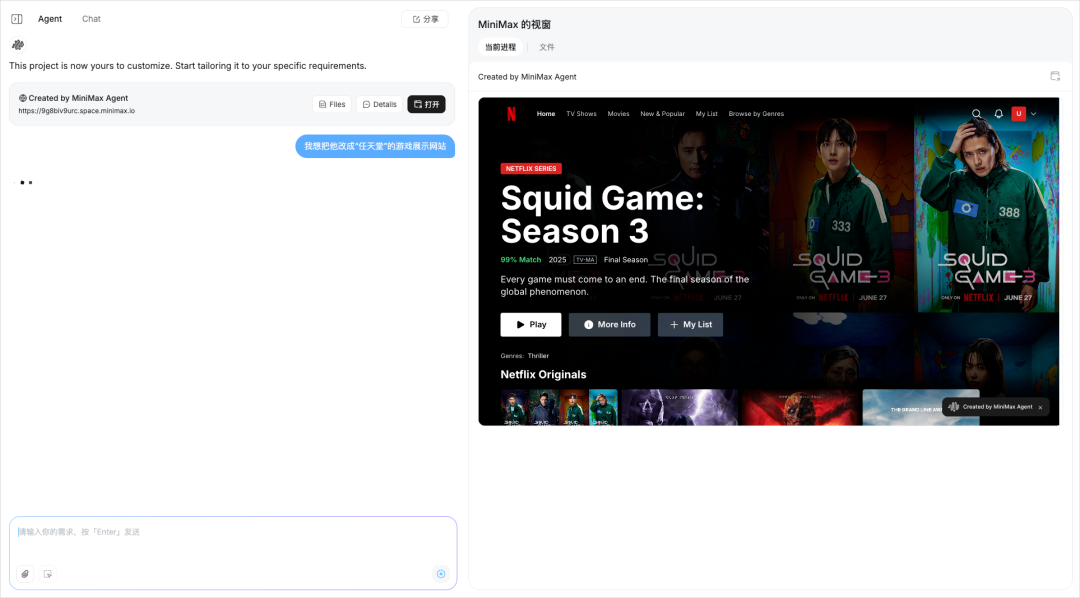Click the select-element icon beside the paperclip
The width and height of the screenshot is (1080, 598).
pos(48,574)
